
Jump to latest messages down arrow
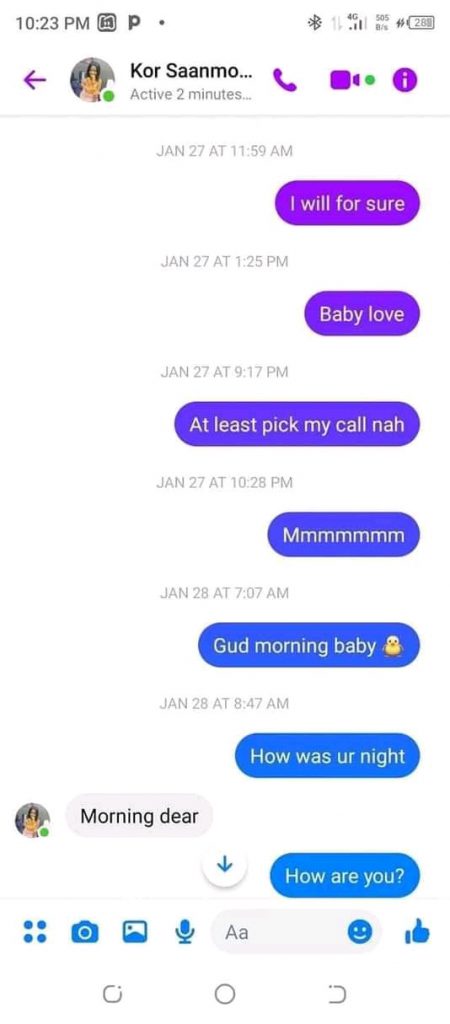[225, 866]
